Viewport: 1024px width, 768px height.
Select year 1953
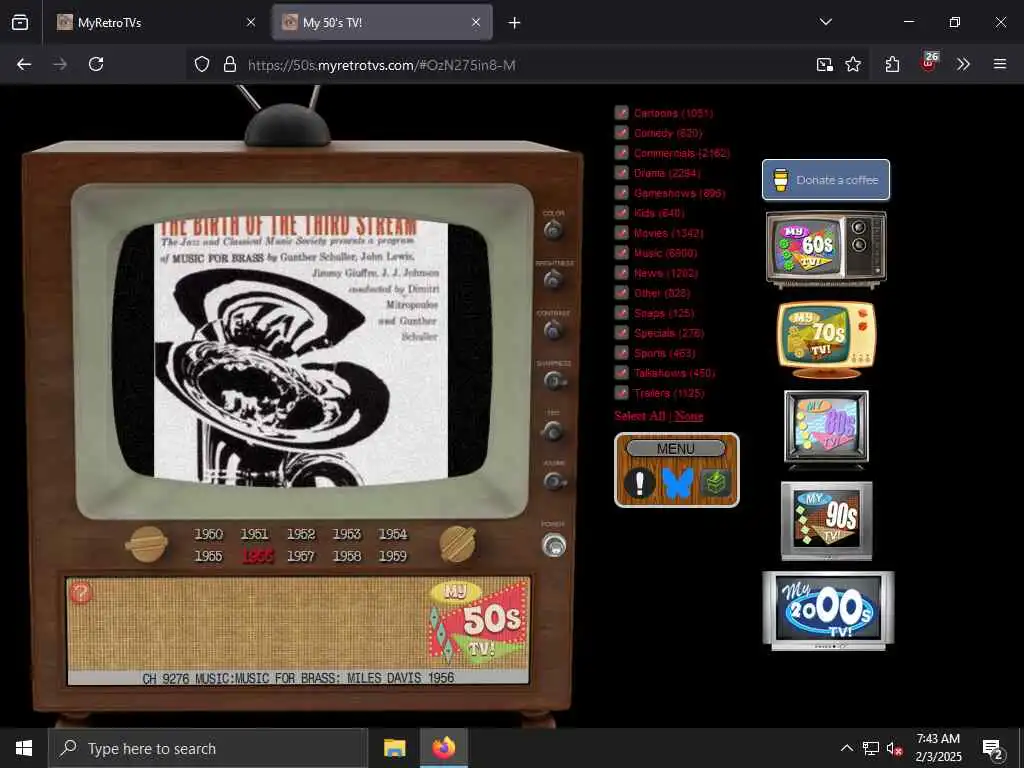coord(347,534)
